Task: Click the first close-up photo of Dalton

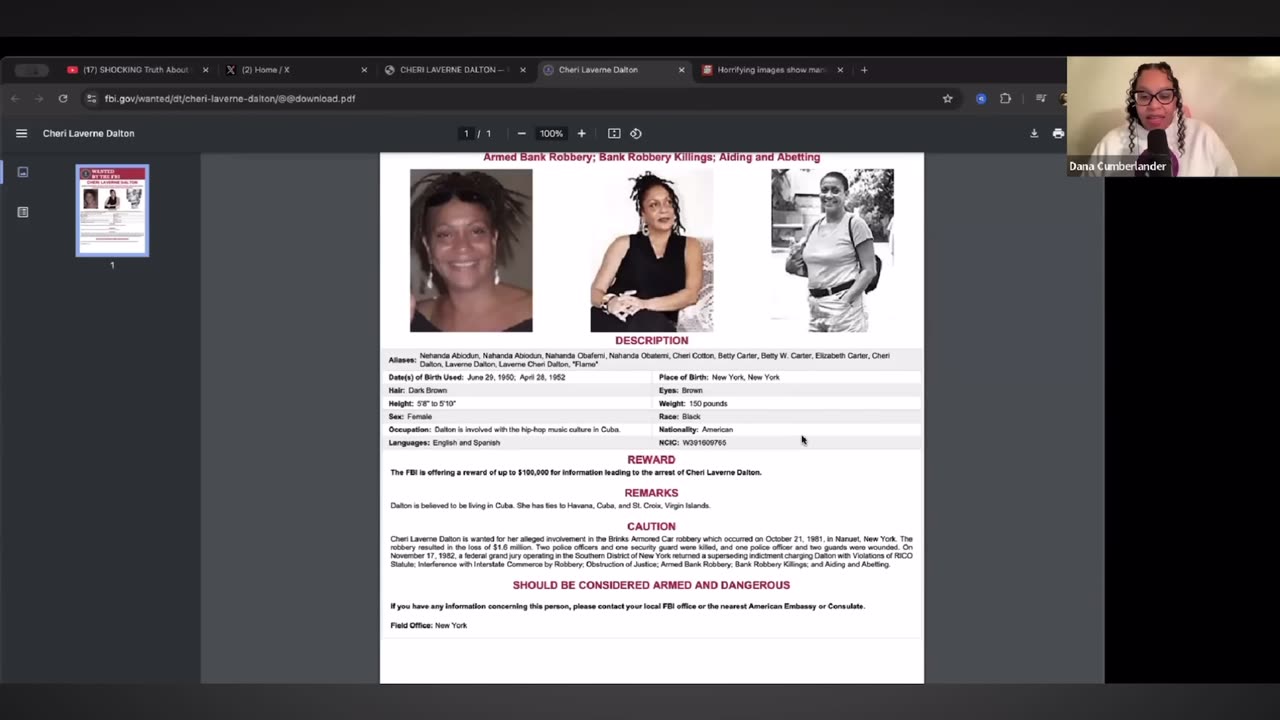Action: (x=471, y=250)
